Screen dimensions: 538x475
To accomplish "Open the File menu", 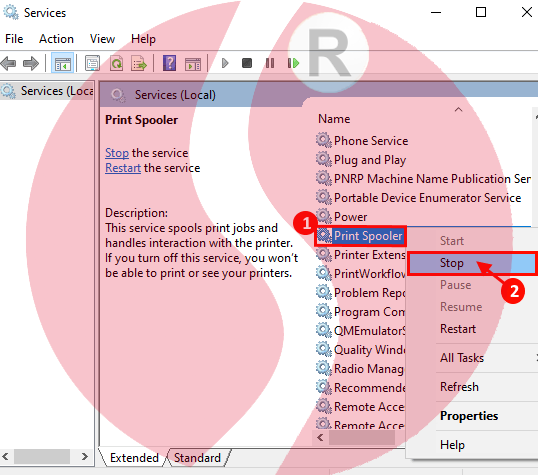I will point(14,39).
